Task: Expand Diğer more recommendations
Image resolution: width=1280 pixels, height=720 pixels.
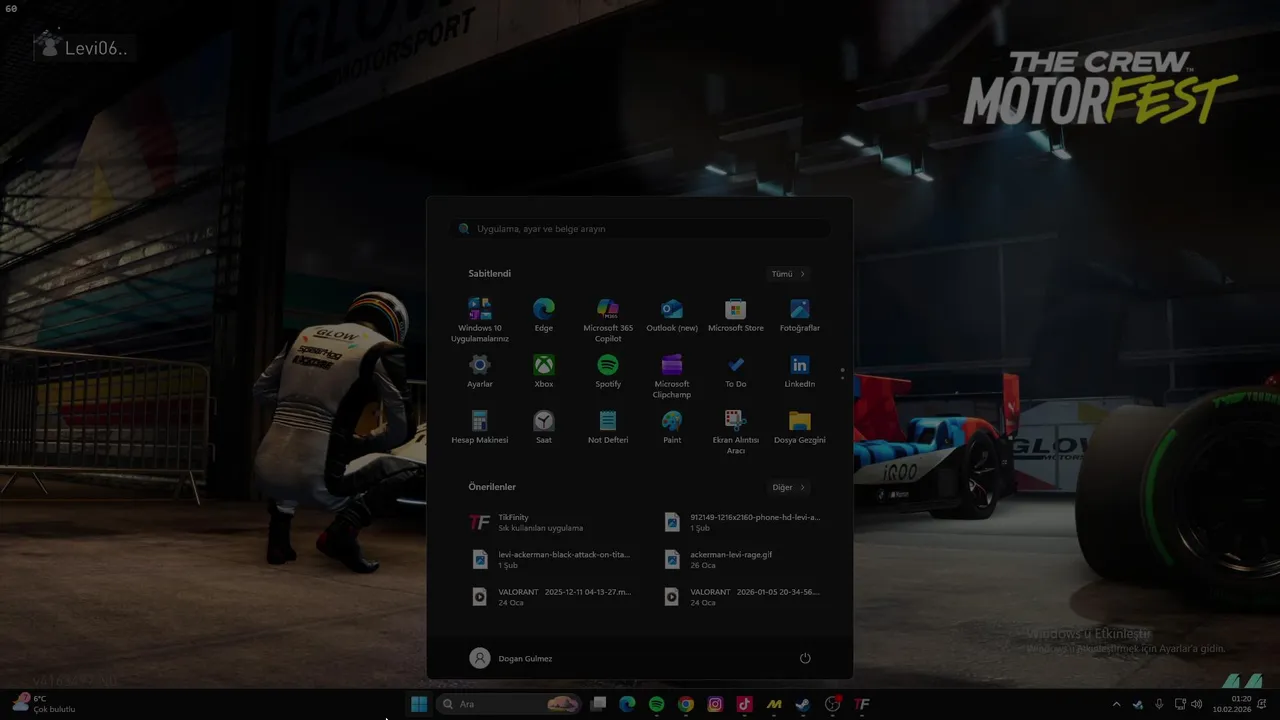Action: pyautogui.click(x=788, y=488)
